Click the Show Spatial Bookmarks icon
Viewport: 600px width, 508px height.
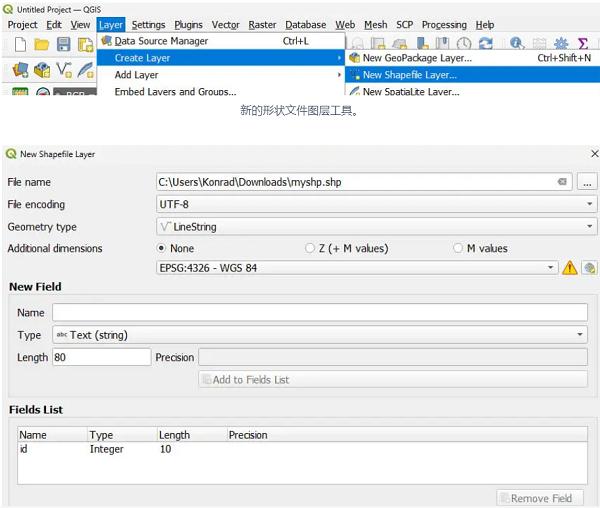point(442,44)
